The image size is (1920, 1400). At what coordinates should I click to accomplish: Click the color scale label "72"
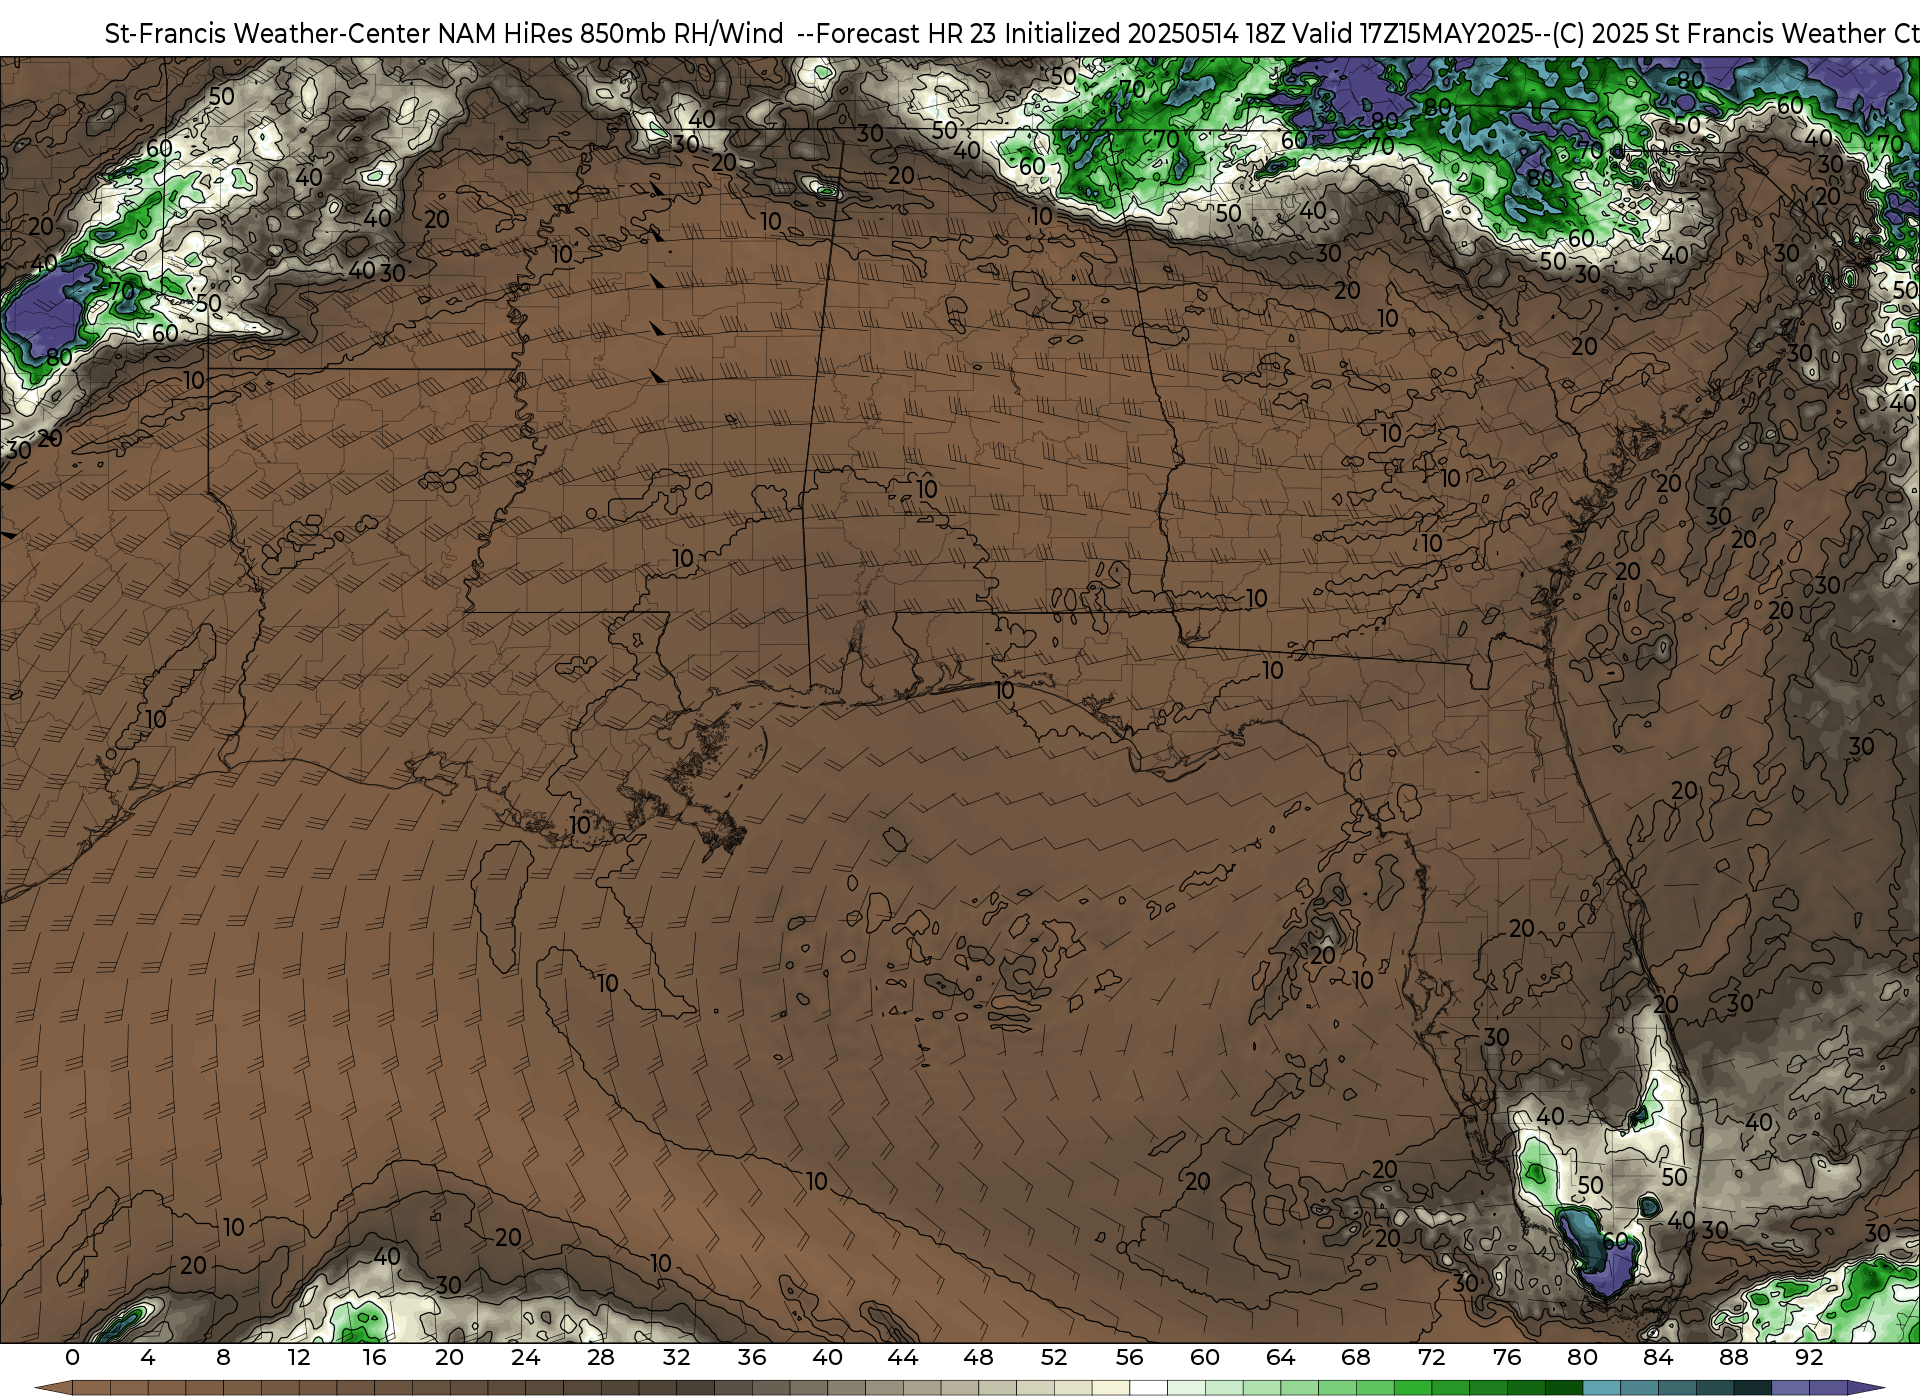click(1431, 1357)
